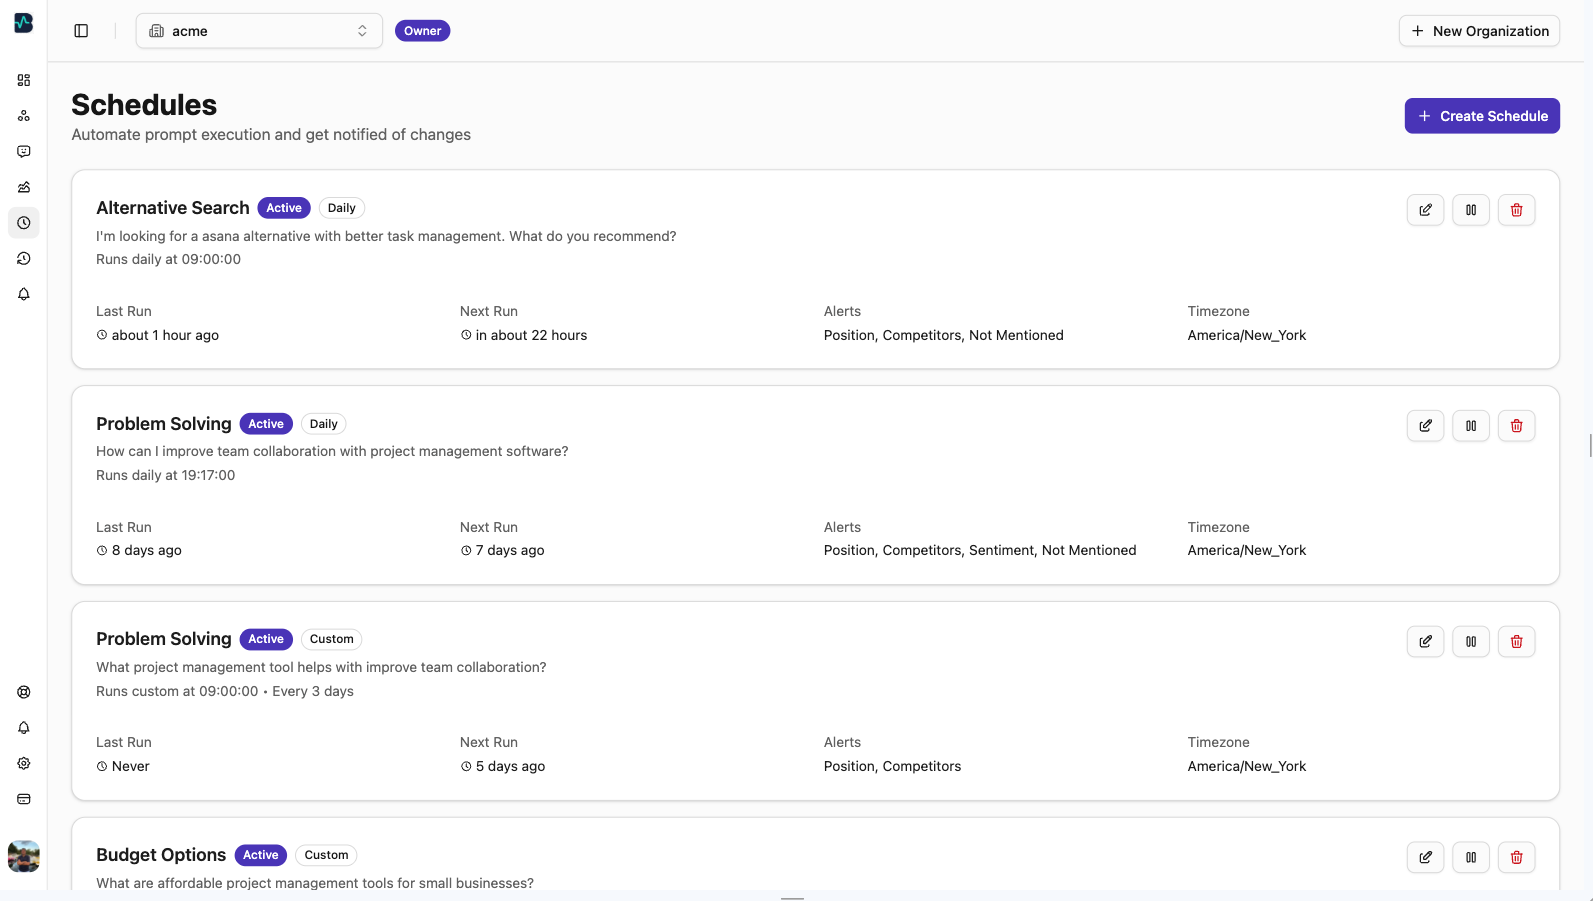Select the Schedules clock icon in sidebar
This screenshot has height=901, width=1593.
coord(24,223)
